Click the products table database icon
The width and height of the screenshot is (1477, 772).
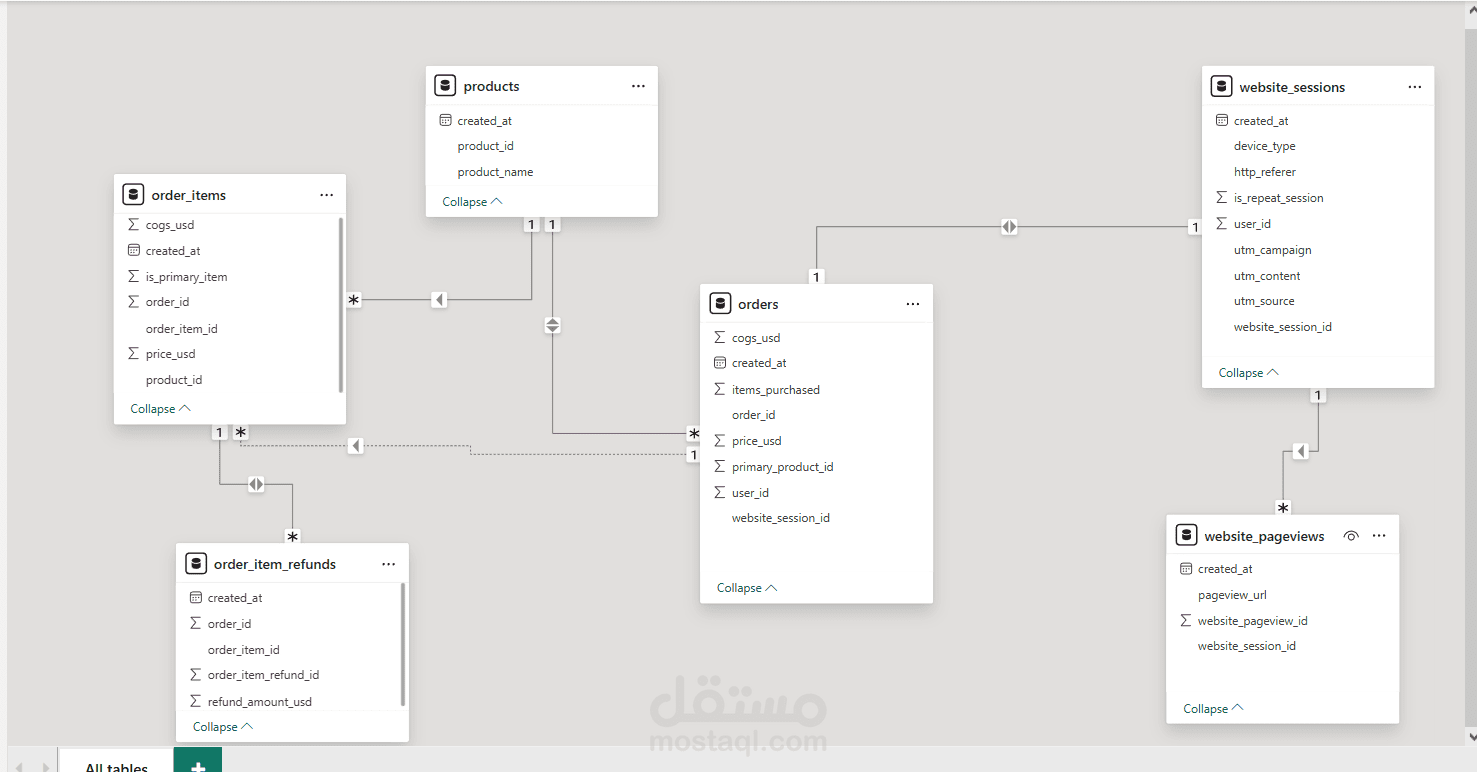pos(445,86)
